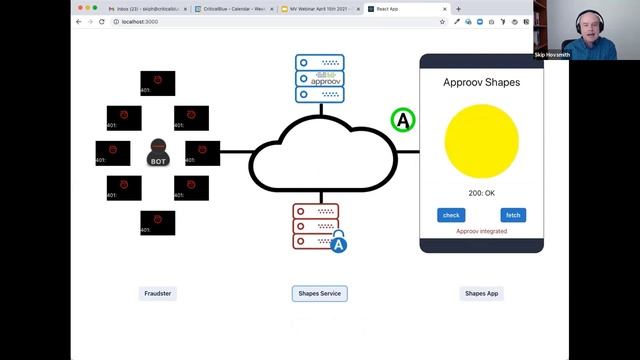Select the React App tab
640x360 pixels.
click(x=407, y=9)
